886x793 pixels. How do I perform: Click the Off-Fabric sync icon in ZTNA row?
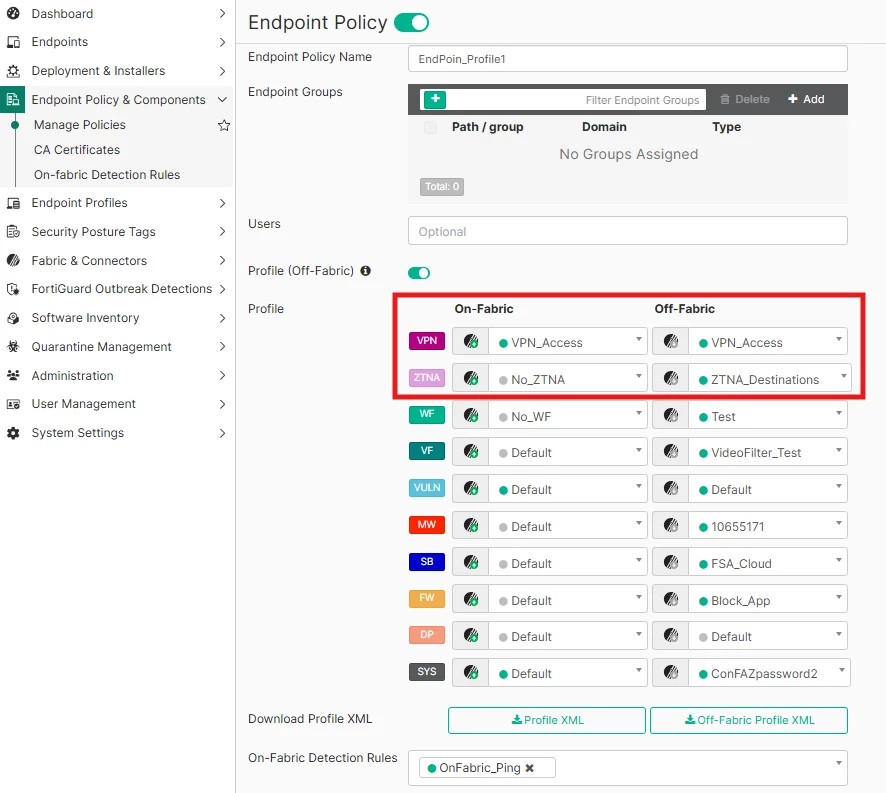point(671,378)
